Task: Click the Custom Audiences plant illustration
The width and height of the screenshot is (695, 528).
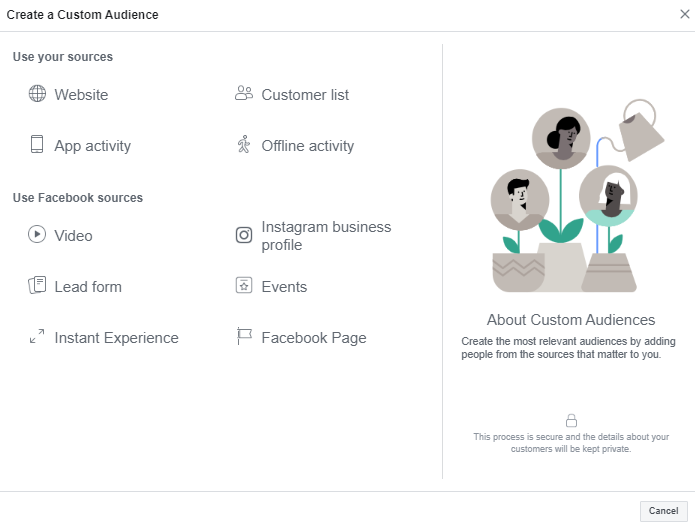Action: click(x=570, y=198)
